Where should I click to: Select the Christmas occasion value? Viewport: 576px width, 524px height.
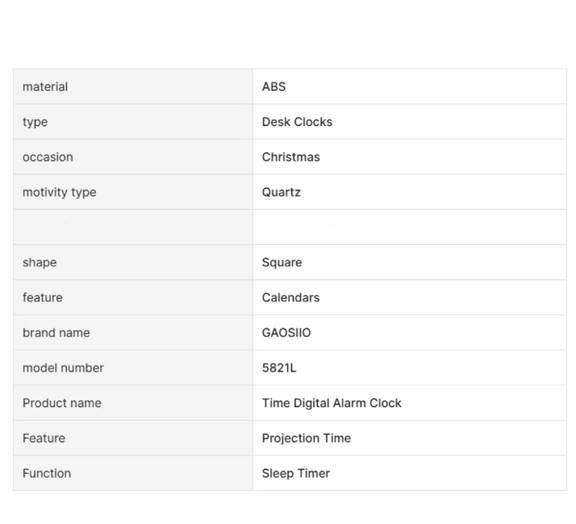coord(291,157)
